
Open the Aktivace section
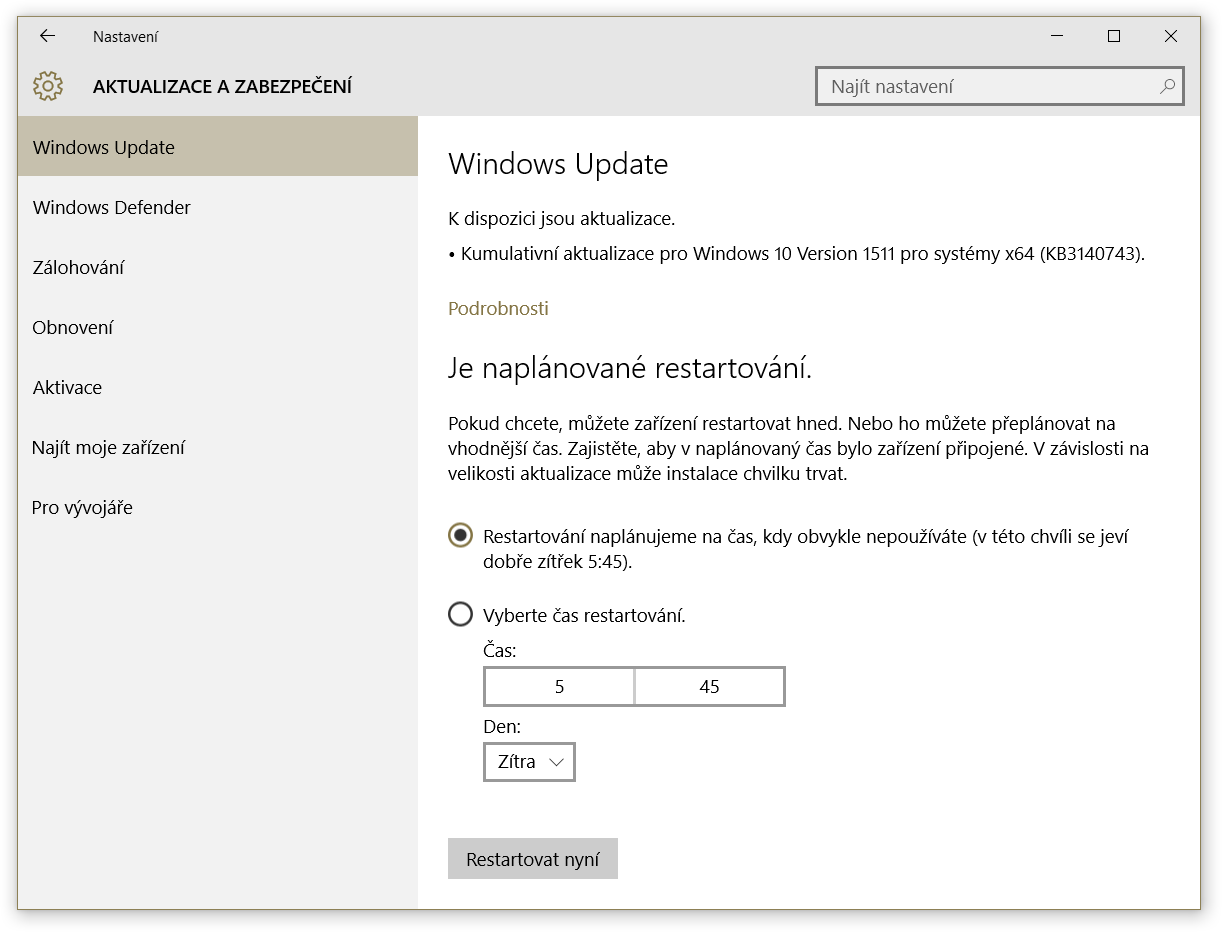click(218, 387)
